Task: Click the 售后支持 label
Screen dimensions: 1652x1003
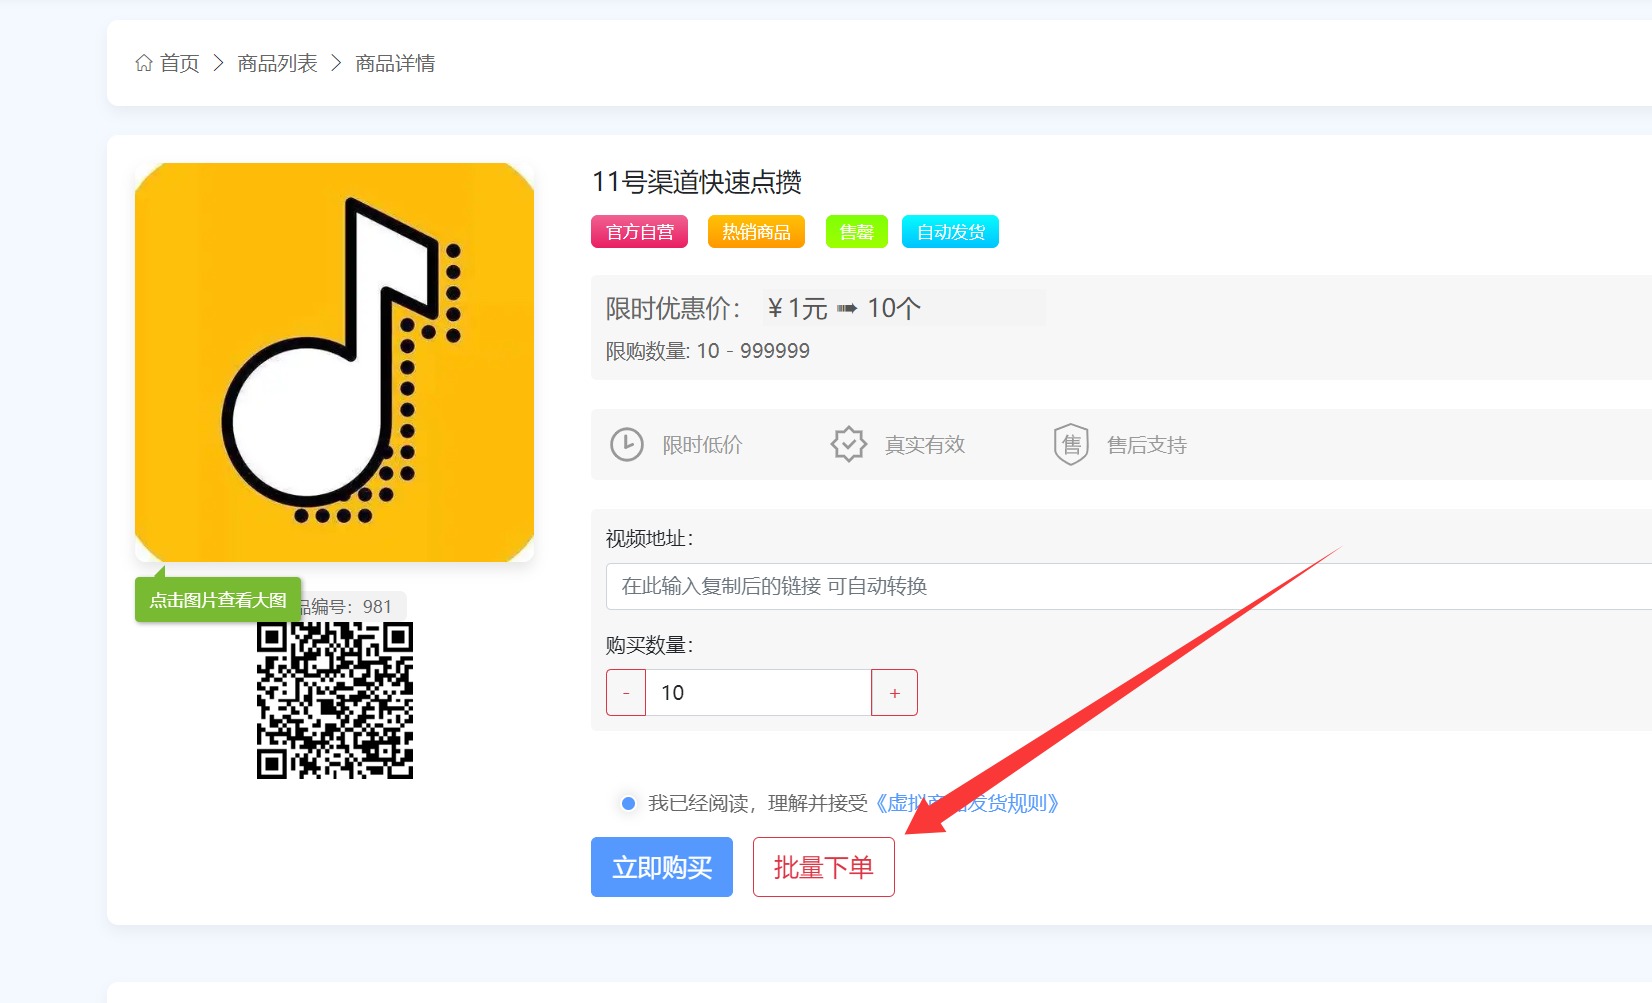Action: click(x=1146, y=445)
